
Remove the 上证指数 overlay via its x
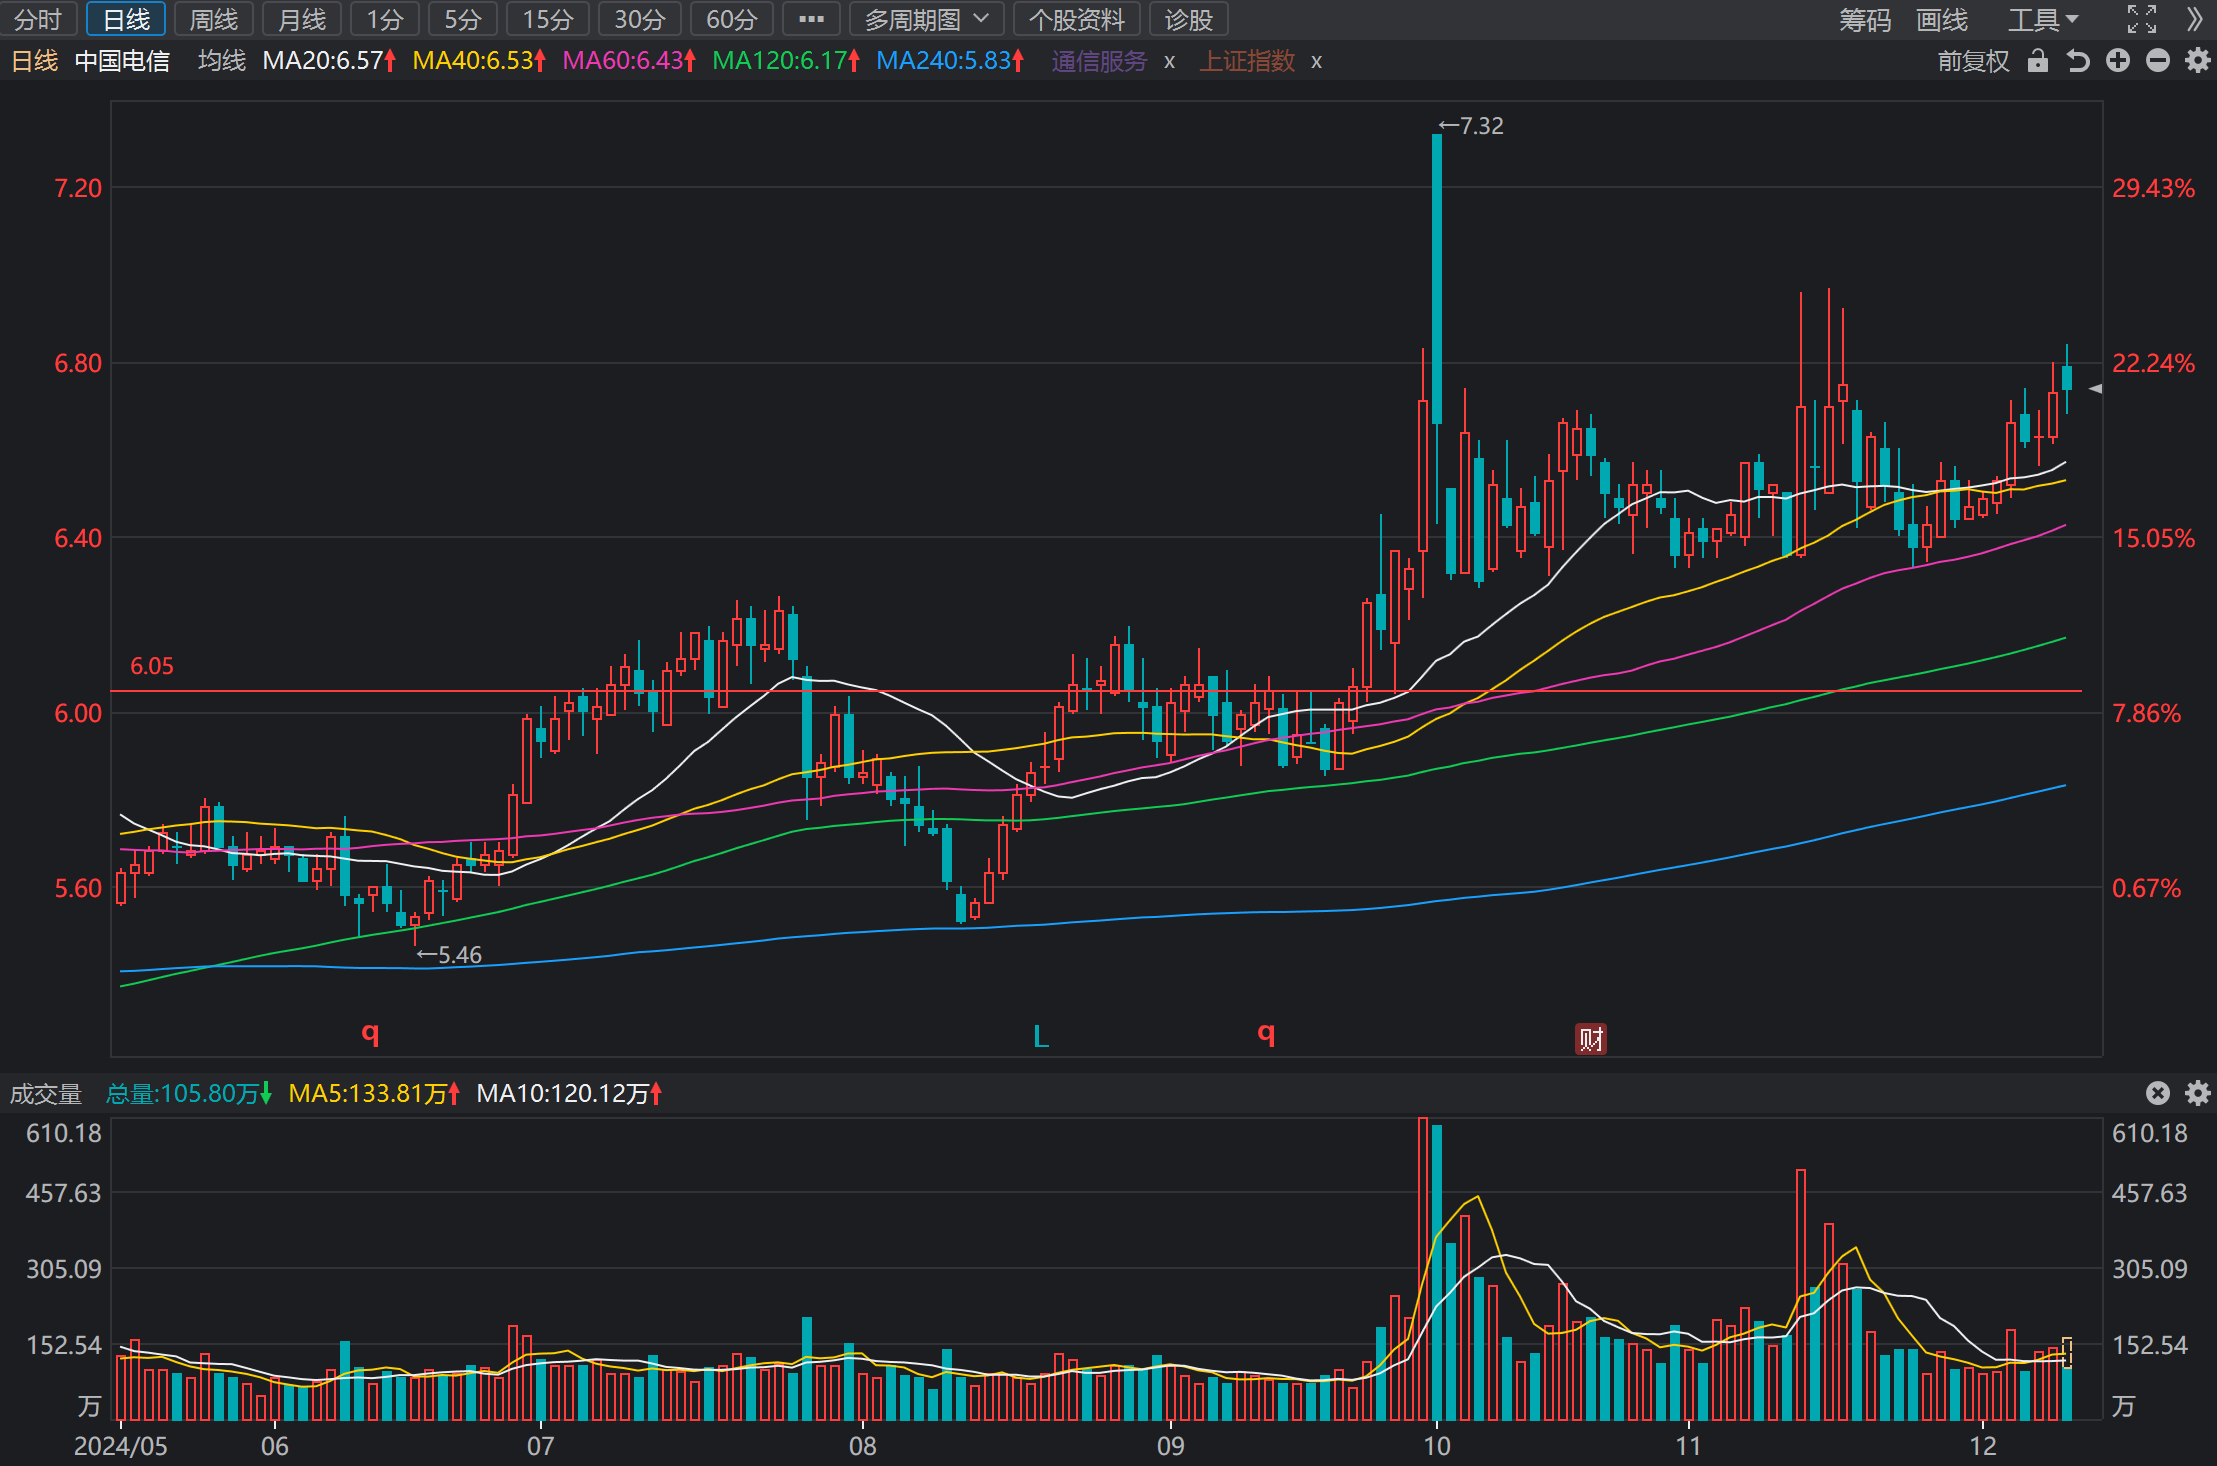pos(1317,62)
